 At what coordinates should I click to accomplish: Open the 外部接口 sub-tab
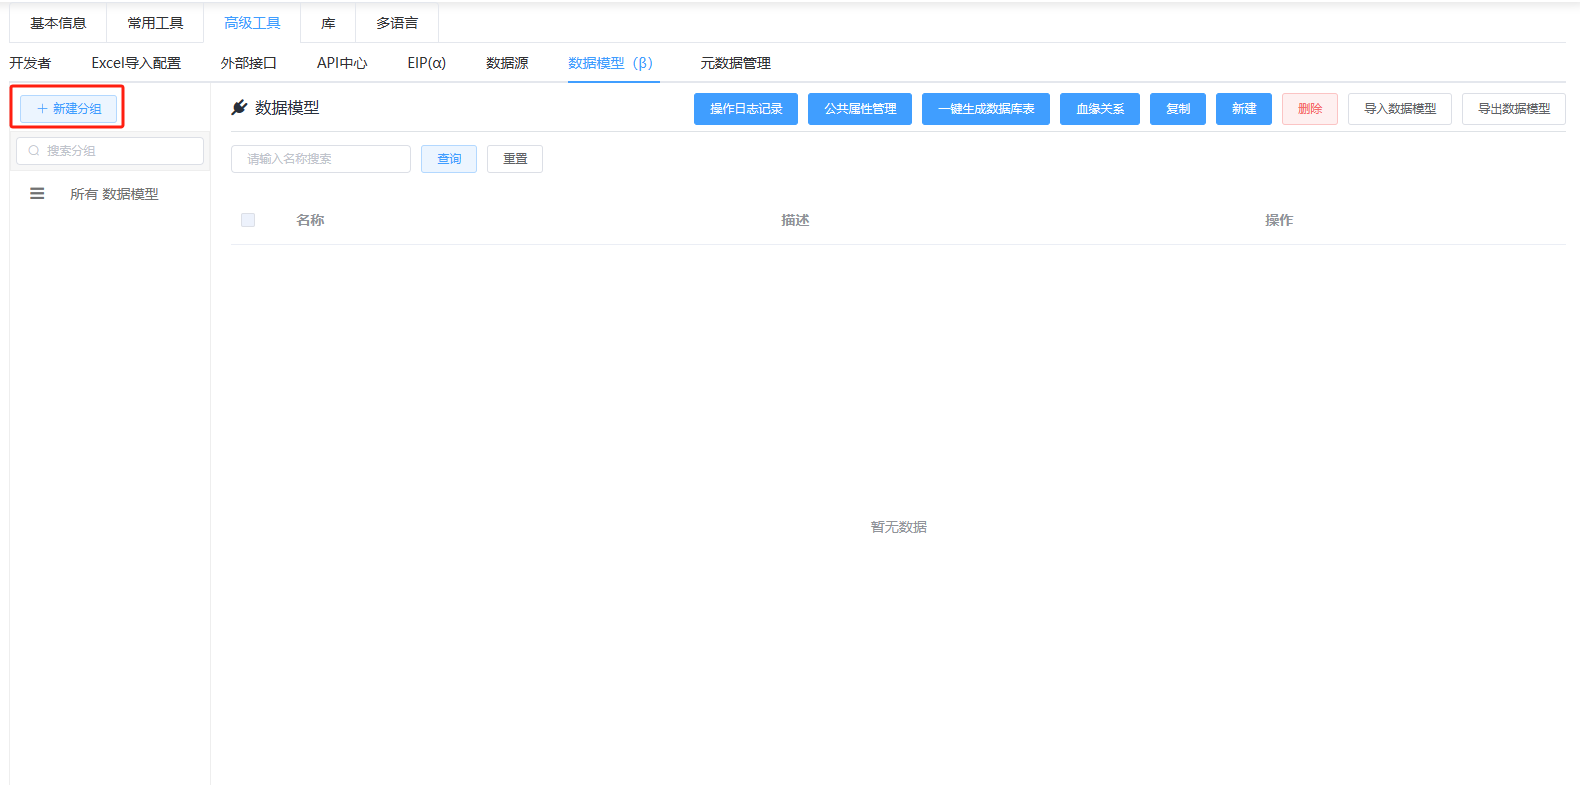(249, 63)
